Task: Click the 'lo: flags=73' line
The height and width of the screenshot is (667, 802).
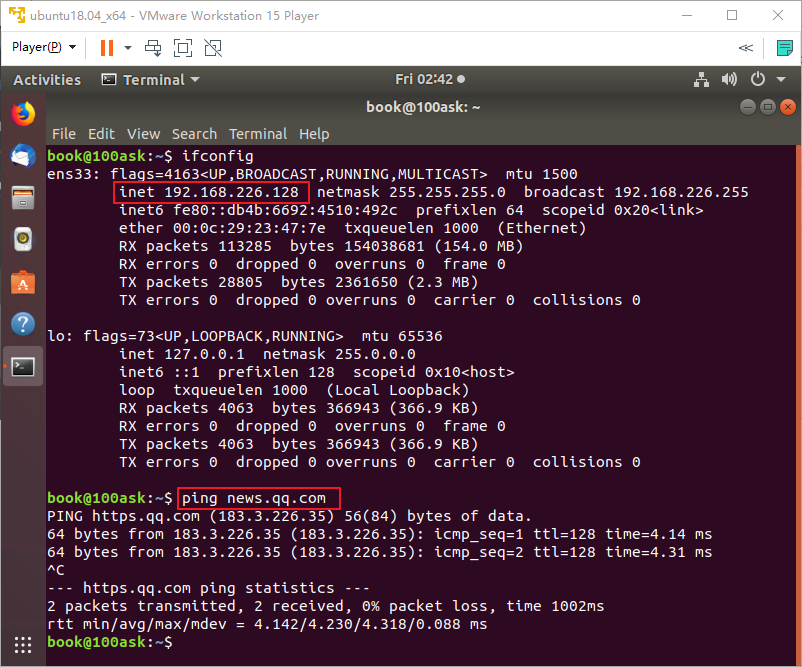Action: tap(244, 336)
